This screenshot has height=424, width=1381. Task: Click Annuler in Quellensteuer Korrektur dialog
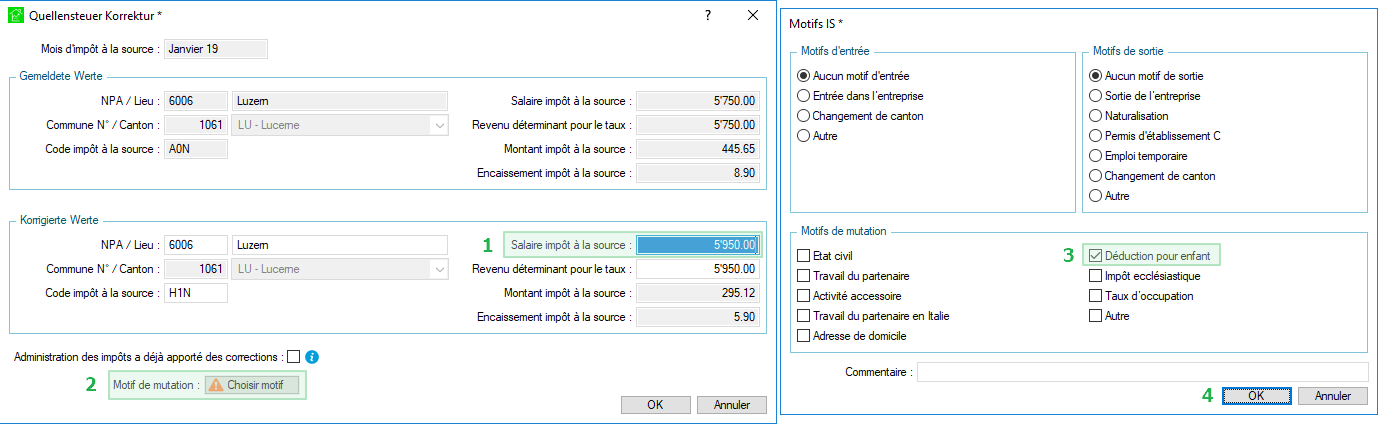(x=731, y=405)
